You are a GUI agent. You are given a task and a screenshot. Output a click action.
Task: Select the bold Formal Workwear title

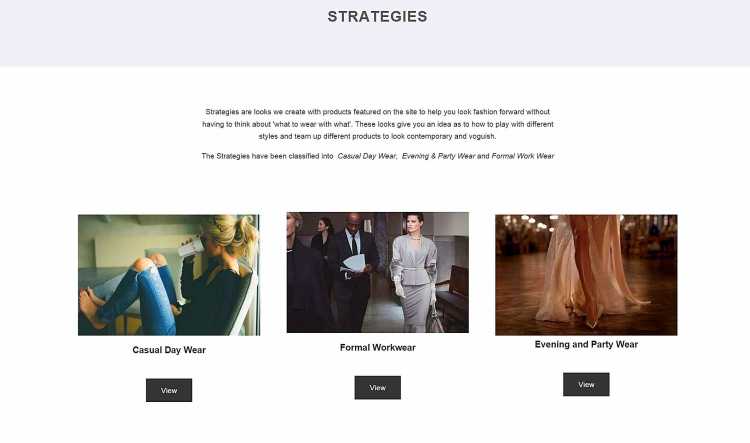377,348
